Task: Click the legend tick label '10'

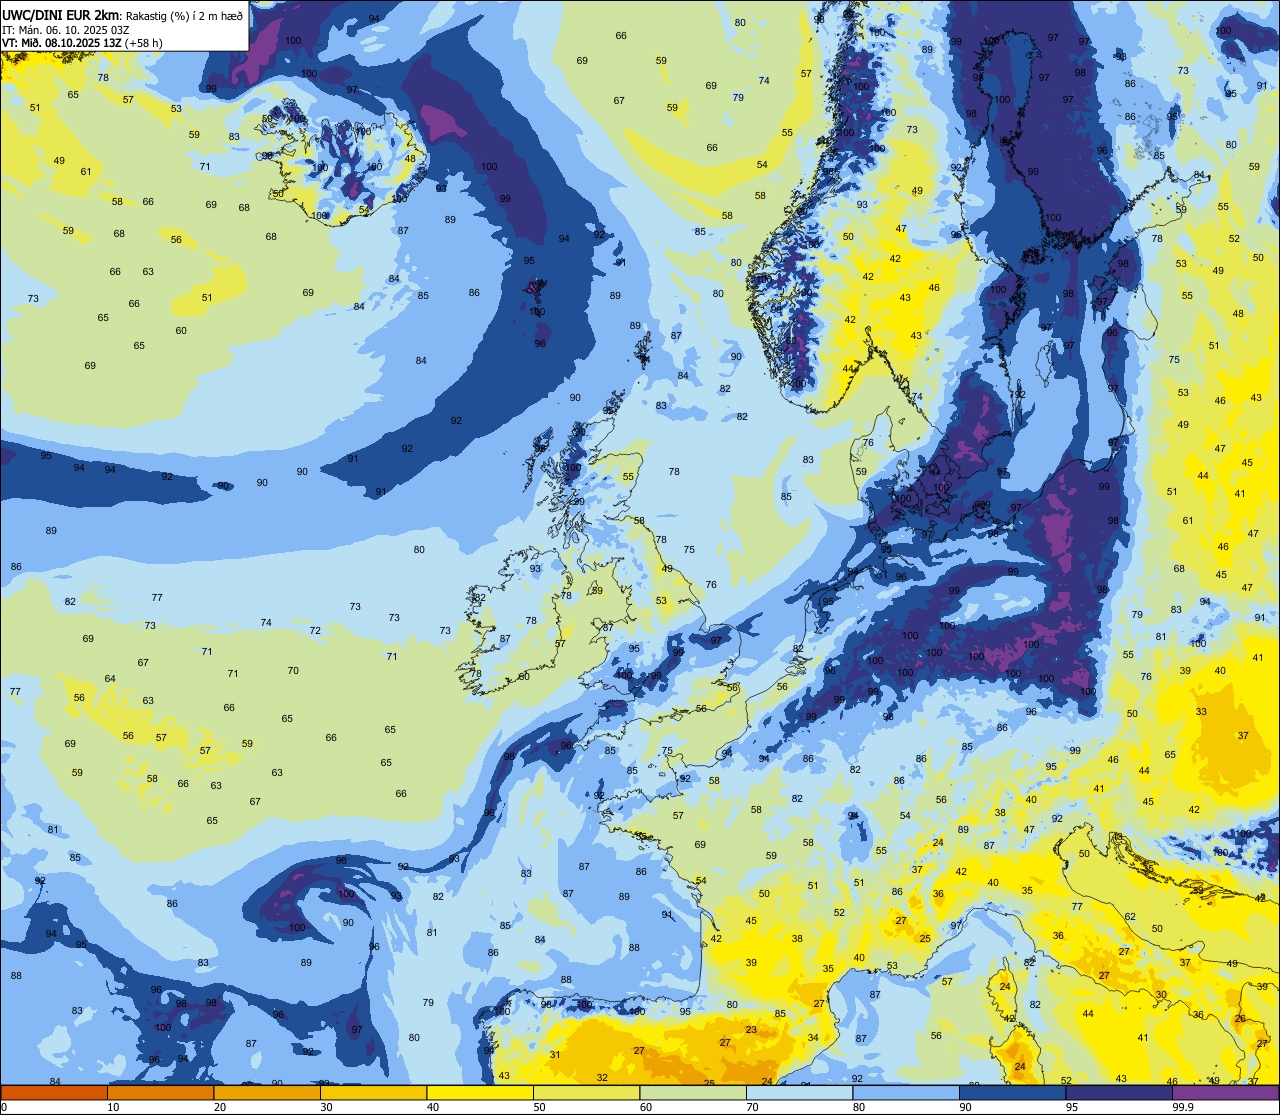Action: pos(113,1107)
